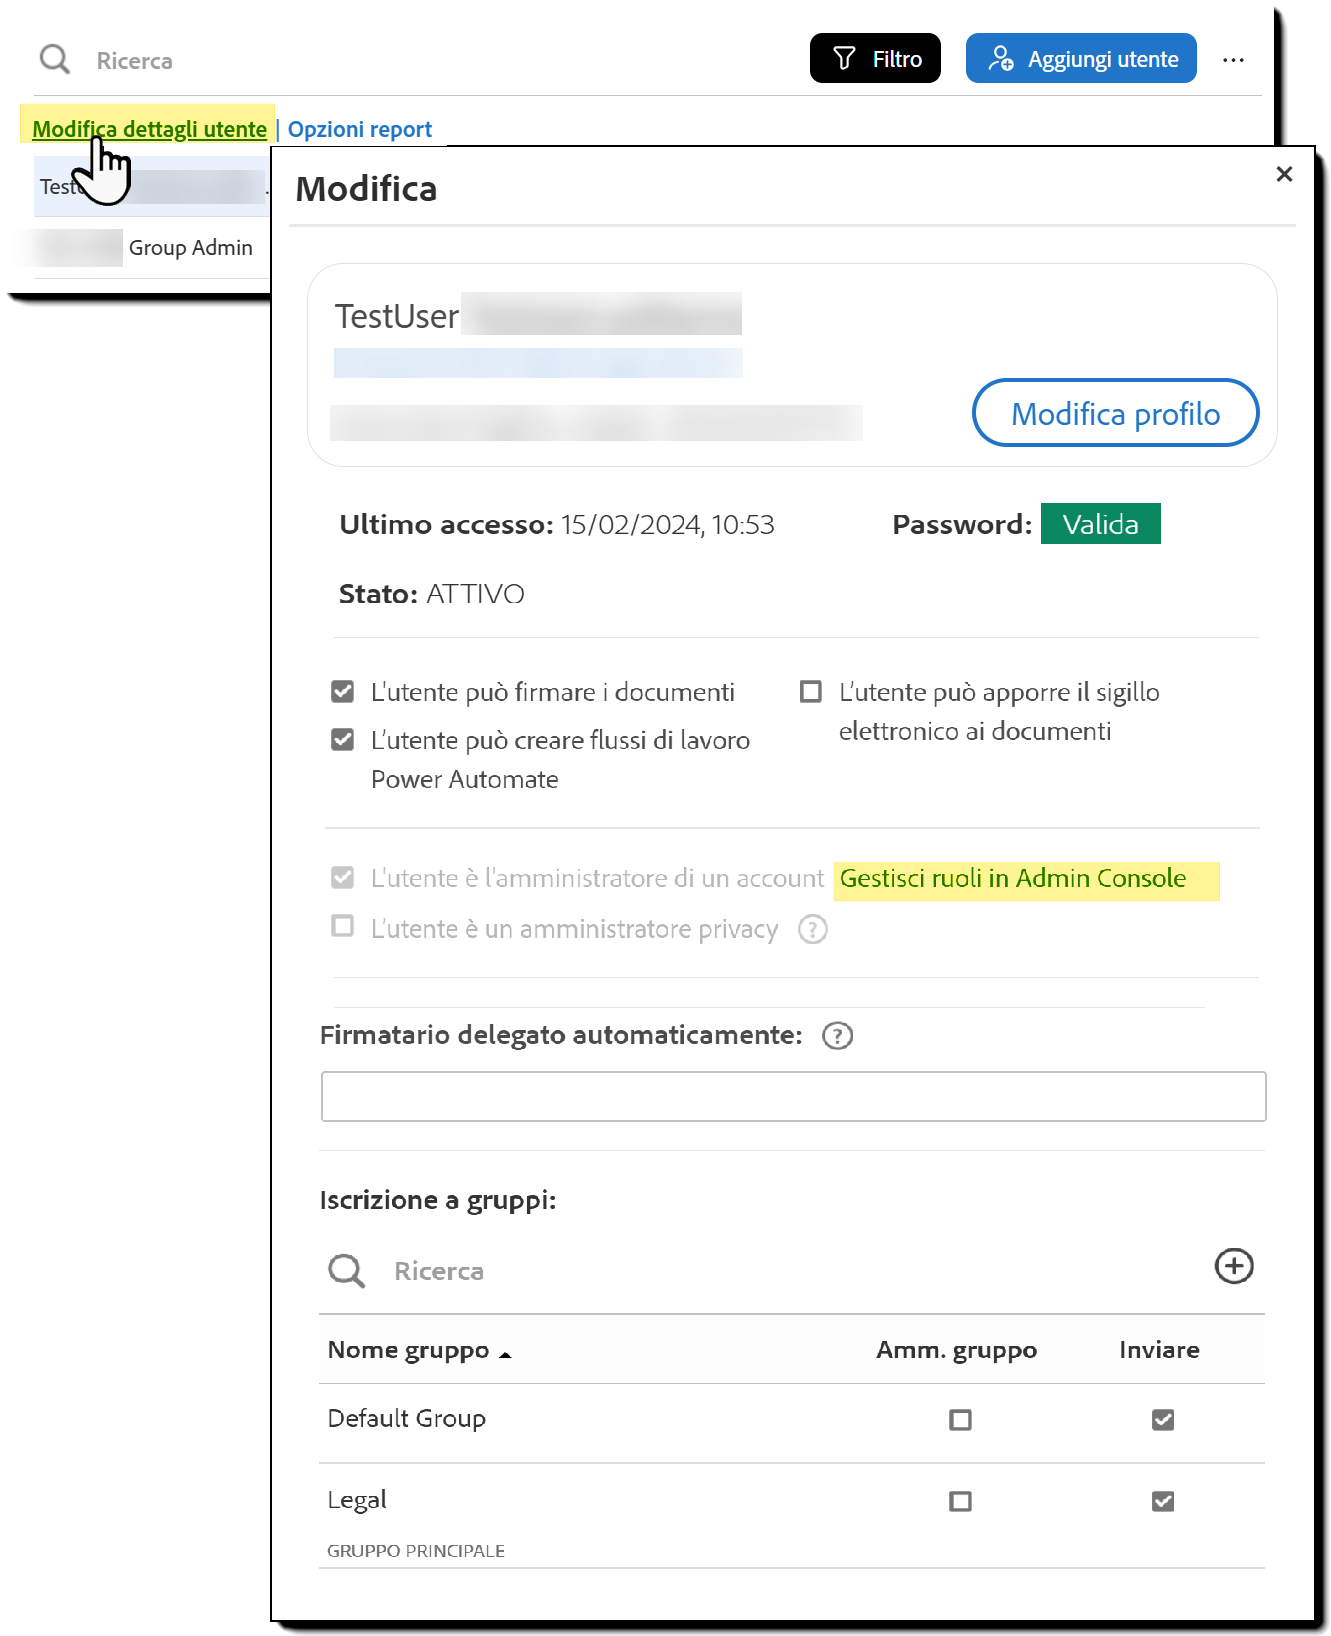Uncheck 'L'utente può firmare i documenti'
Viewport: 1331px width, 1636px height.
(343, 692)
